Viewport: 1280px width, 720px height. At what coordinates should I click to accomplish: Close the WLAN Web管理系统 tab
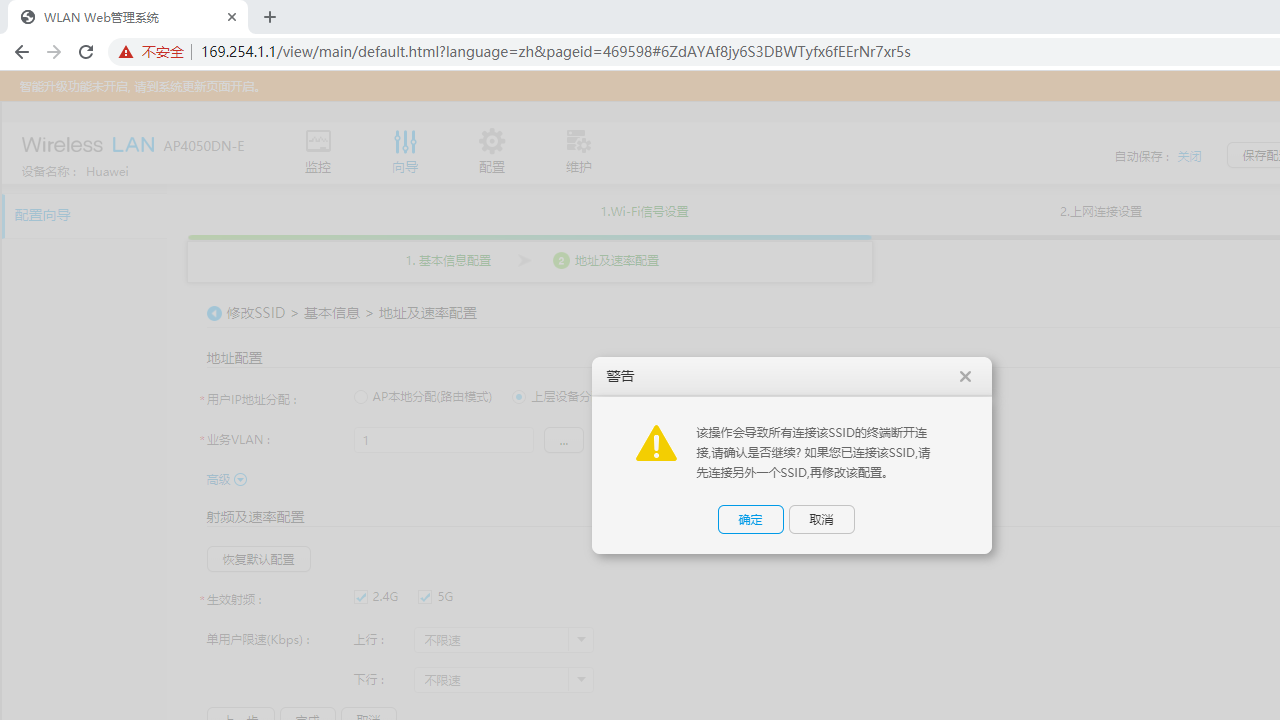[232, 17]
